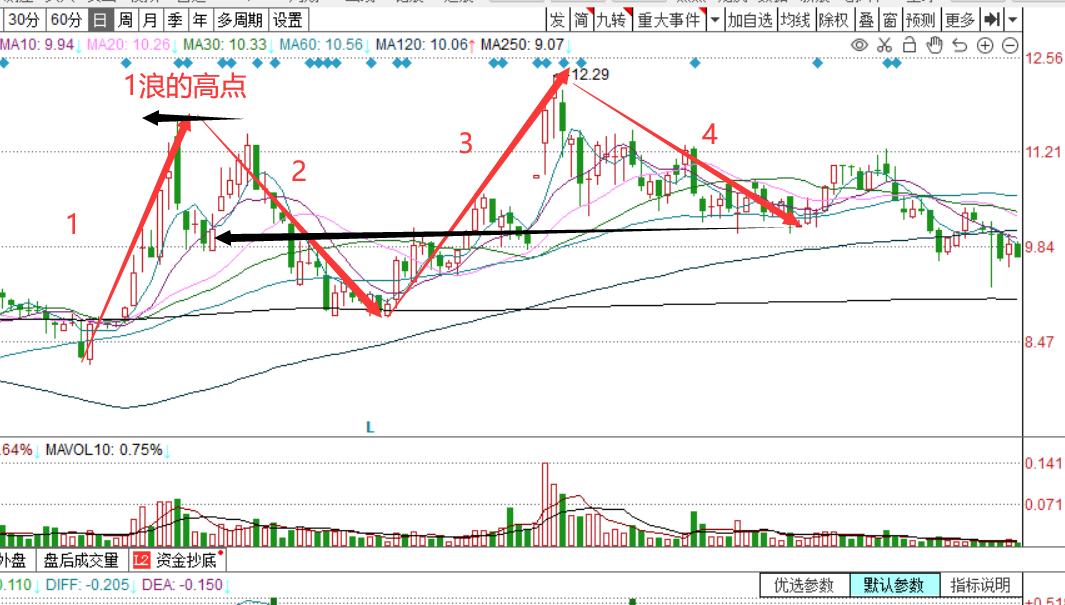
Task: Activate the hand pan tool
Action: click(935, 45)
